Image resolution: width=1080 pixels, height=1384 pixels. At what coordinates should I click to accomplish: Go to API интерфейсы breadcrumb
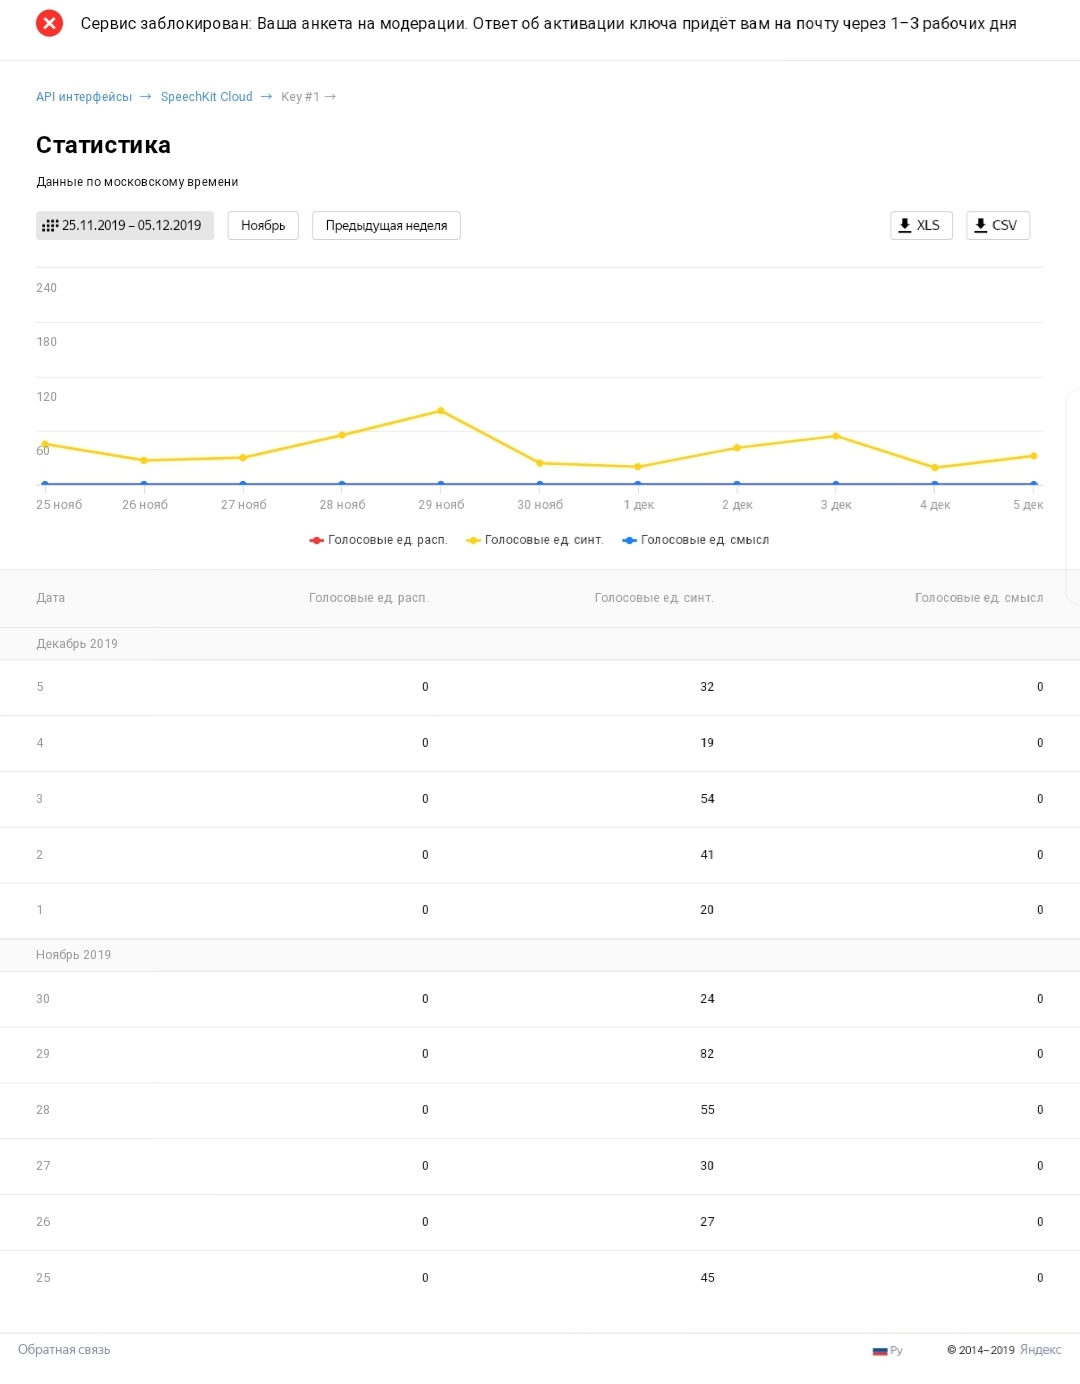83,96
